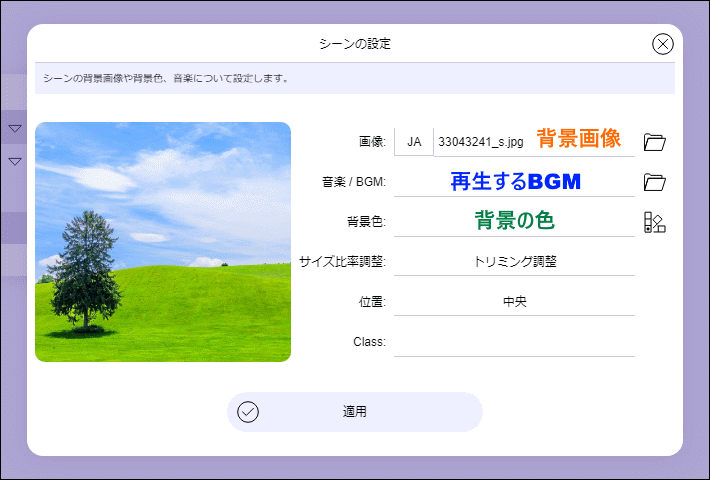Open the background color palette picker
The width and height of the screenshot is (710, 480).
click(x=655, y=222)
